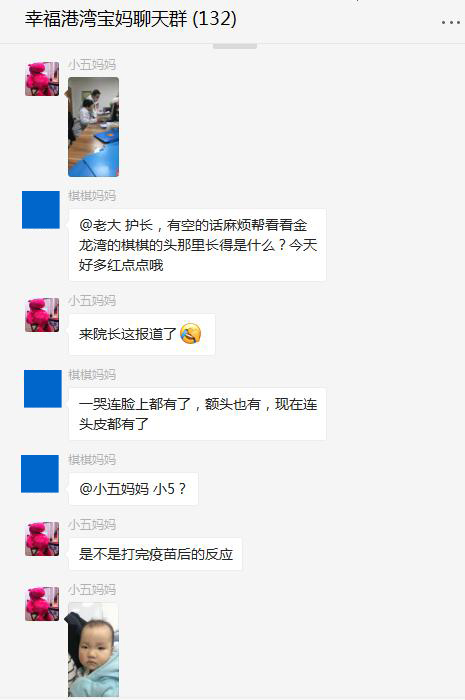Click the 是不是打完疫苗后的反应 message bubble
This screenshot has height=700, width=465.
tap(155, 554)
